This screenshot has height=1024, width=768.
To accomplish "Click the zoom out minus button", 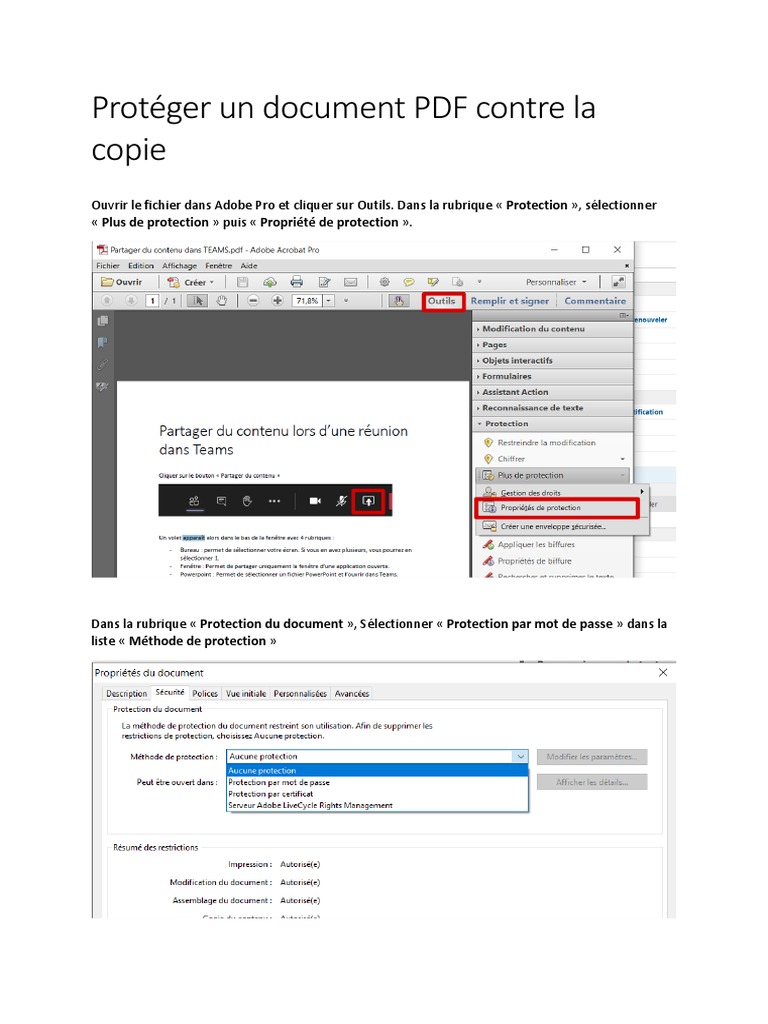I will 253,300.
